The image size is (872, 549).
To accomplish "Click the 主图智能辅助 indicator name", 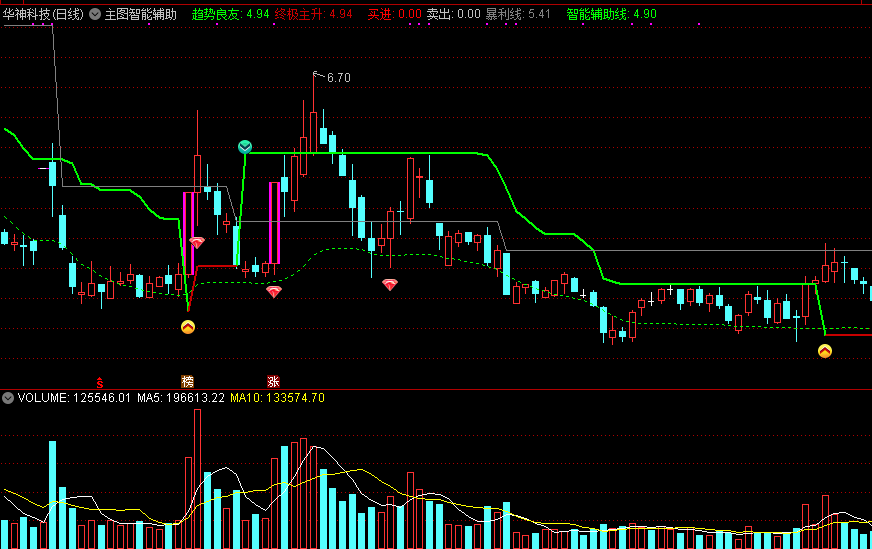I will pos(141,14).
